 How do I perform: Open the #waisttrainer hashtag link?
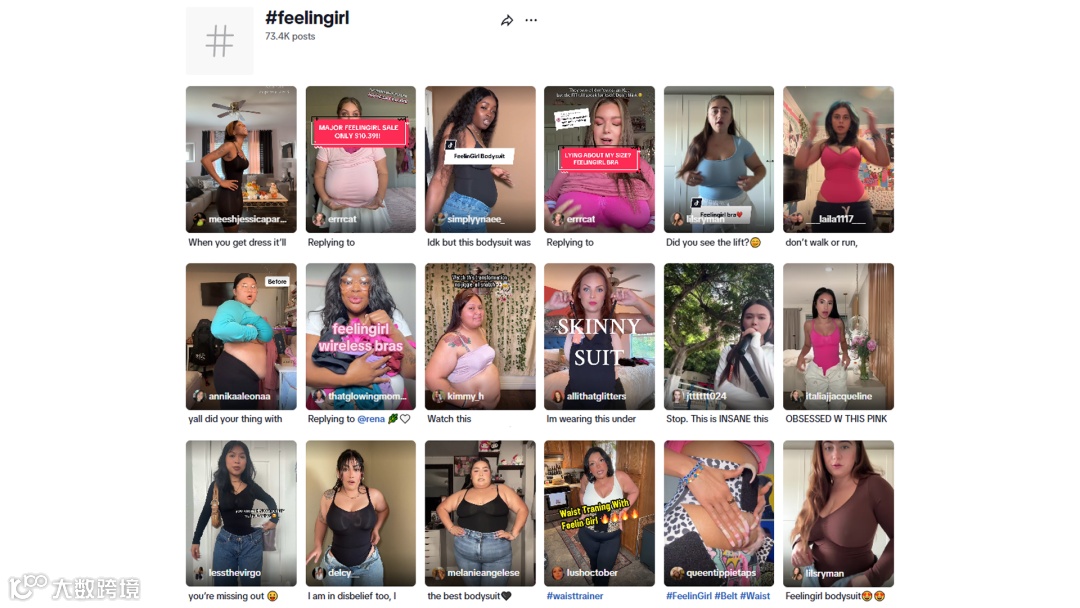(x=574, y=596)
